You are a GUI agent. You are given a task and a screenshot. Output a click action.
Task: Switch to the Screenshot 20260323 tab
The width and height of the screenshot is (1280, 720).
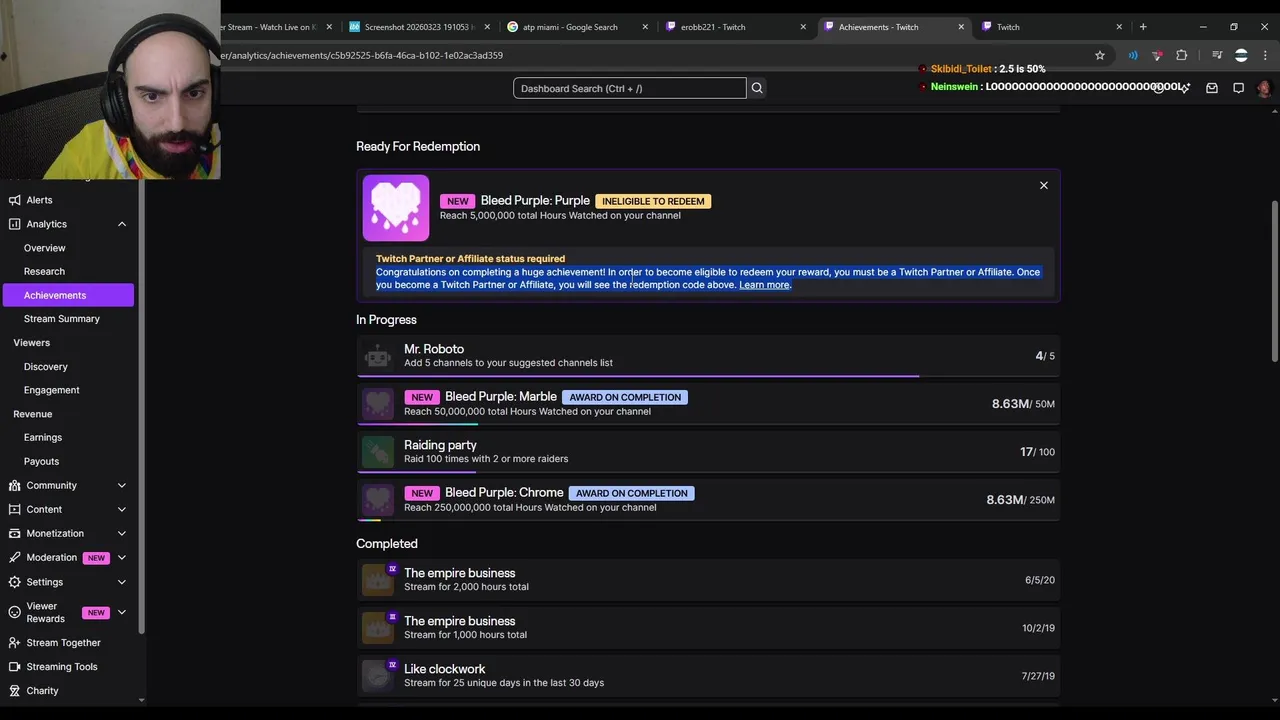420,27
